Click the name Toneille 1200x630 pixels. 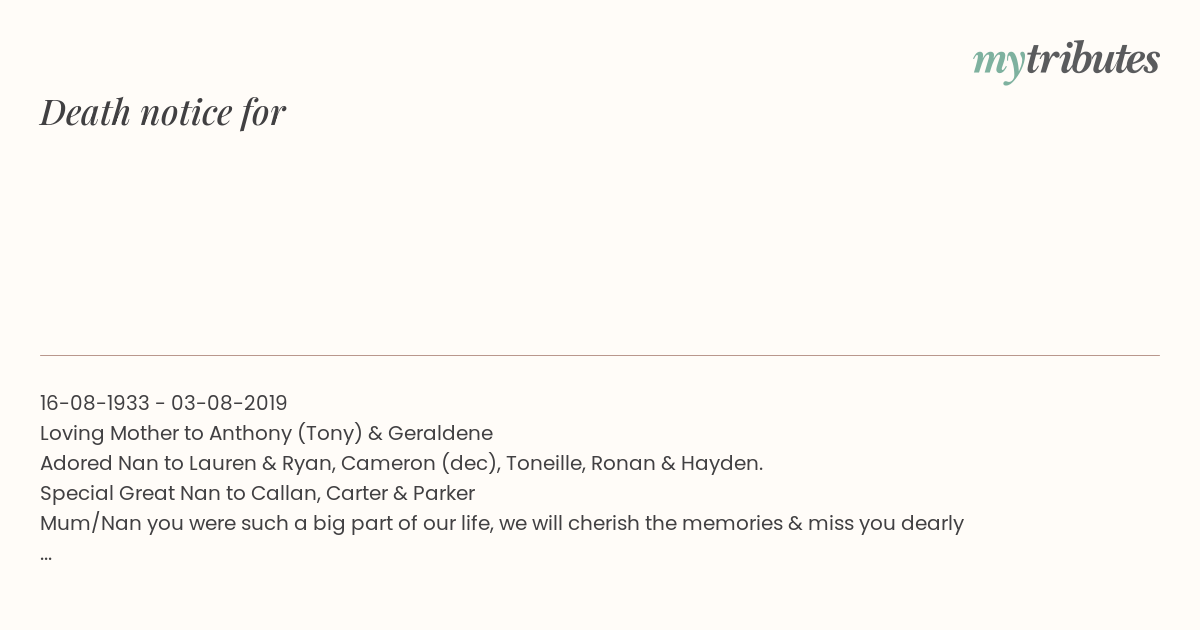tap(546, 463)
